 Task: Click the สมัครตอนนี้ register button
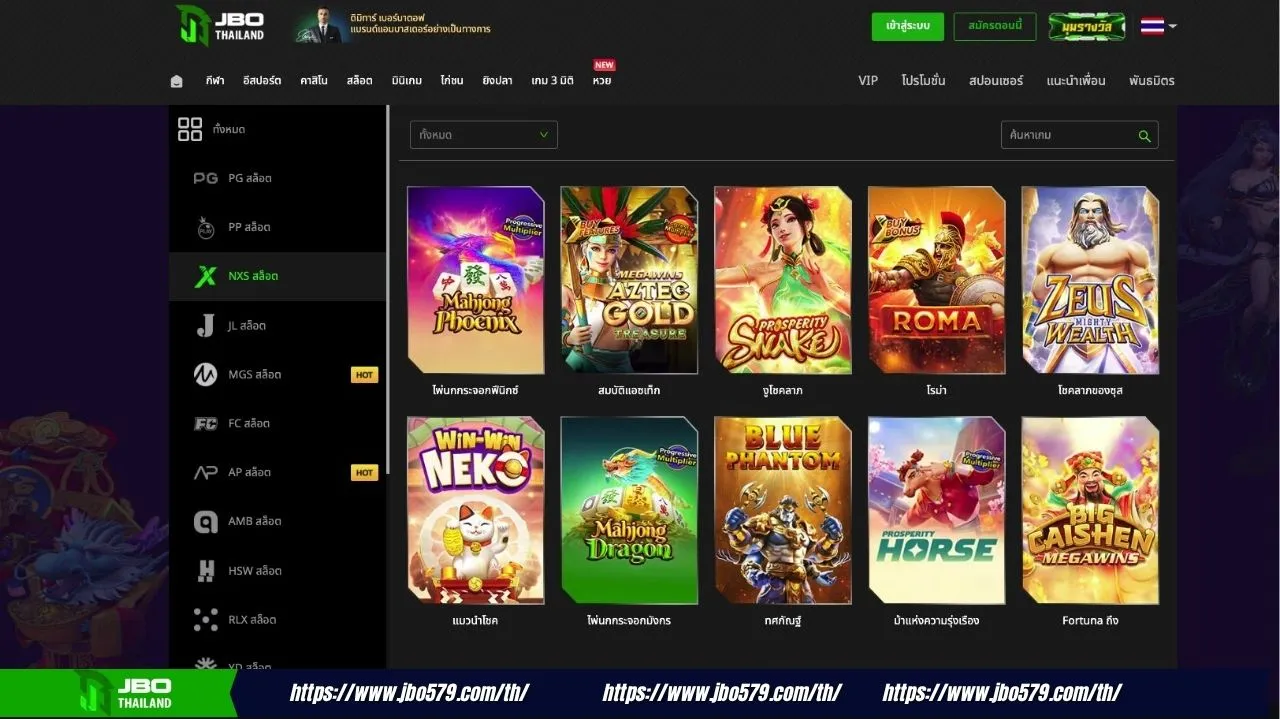tap(994, 26)
